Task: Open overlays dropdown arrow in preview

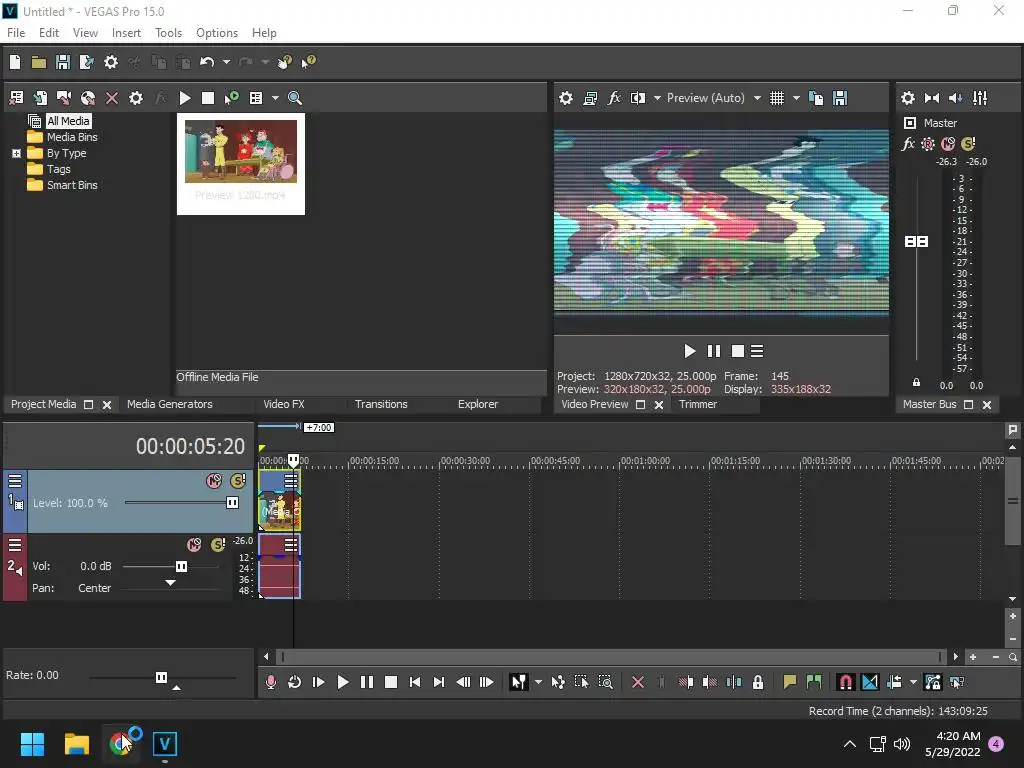Action: (x=795, y=98)
